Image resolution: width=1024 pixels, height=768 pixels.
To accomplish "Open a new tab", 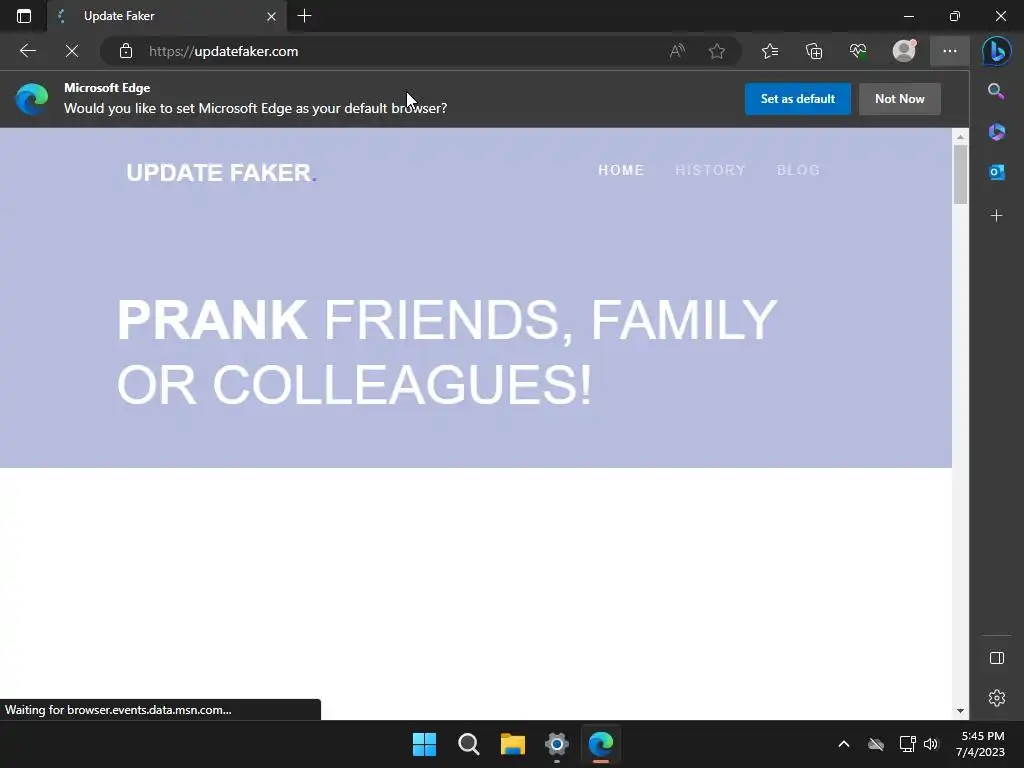I will click(304, 16).
